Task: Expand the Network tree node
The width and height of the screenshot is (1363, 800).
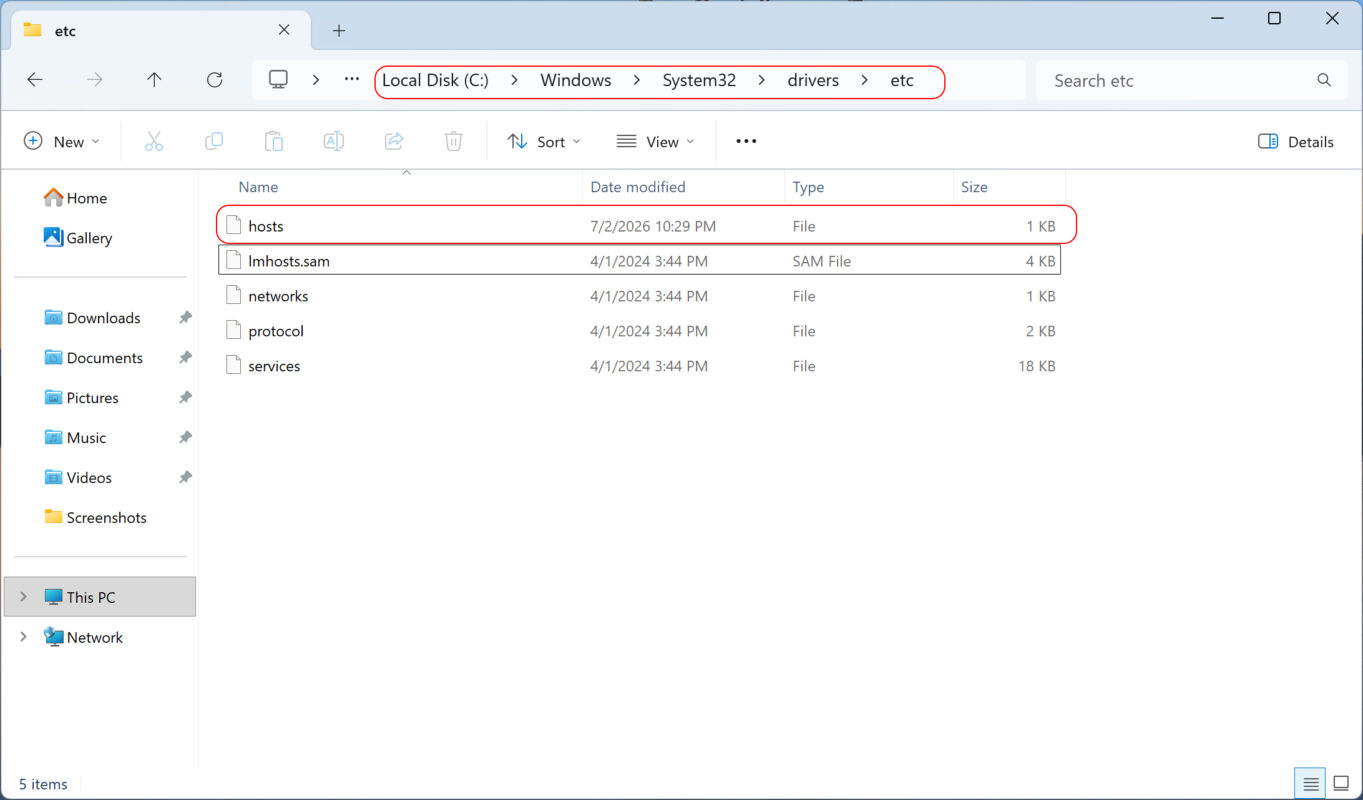Action: [x=24, y=637]
